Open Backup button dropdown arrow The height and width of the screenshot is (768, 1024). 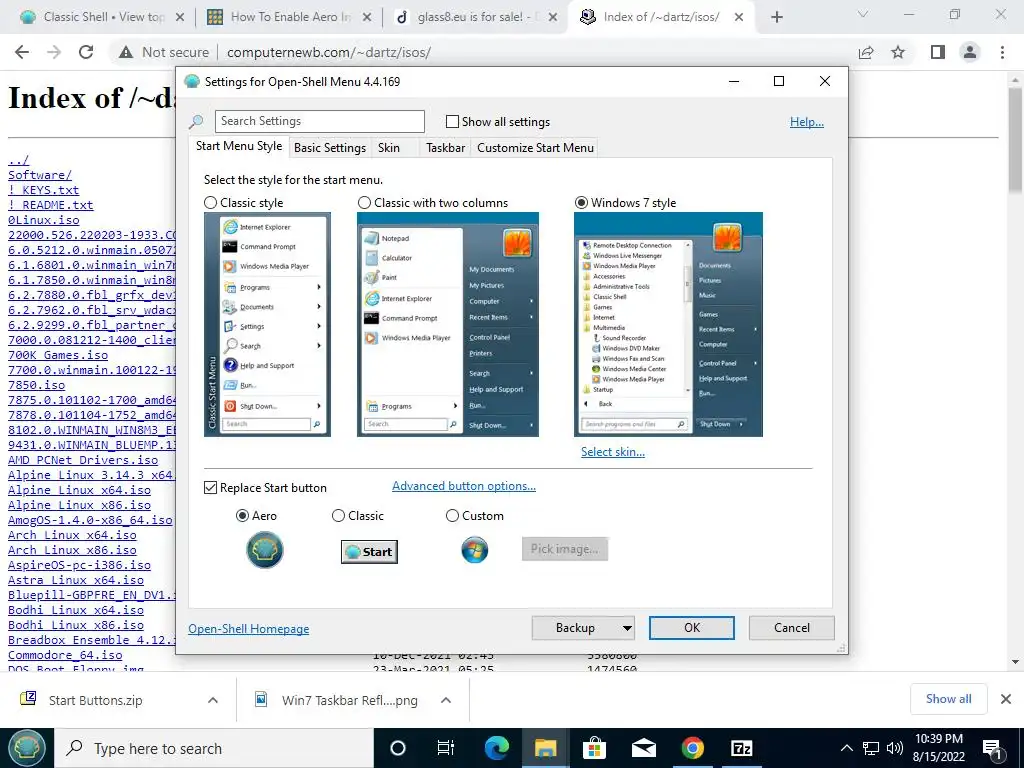[627, 628]
